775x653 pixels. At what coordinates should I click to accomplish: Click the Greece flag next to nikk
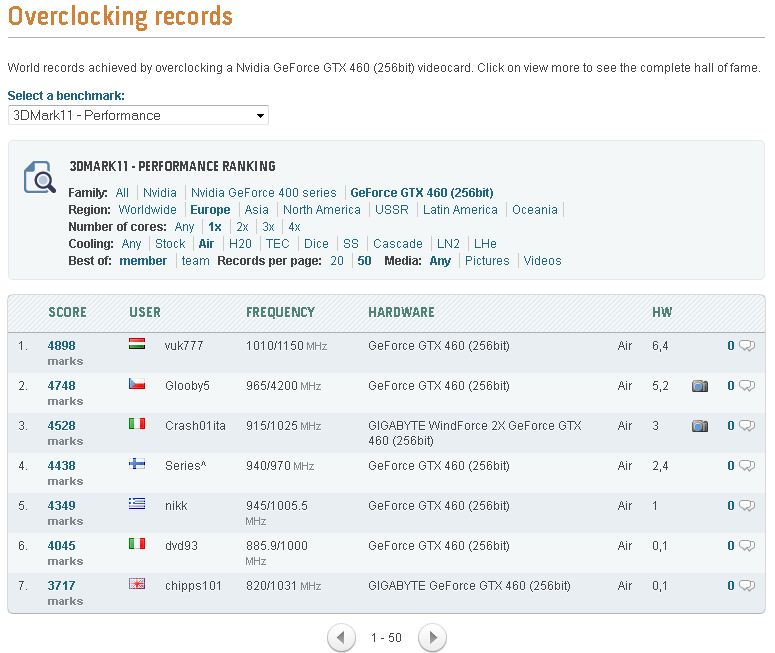[137, 504]
